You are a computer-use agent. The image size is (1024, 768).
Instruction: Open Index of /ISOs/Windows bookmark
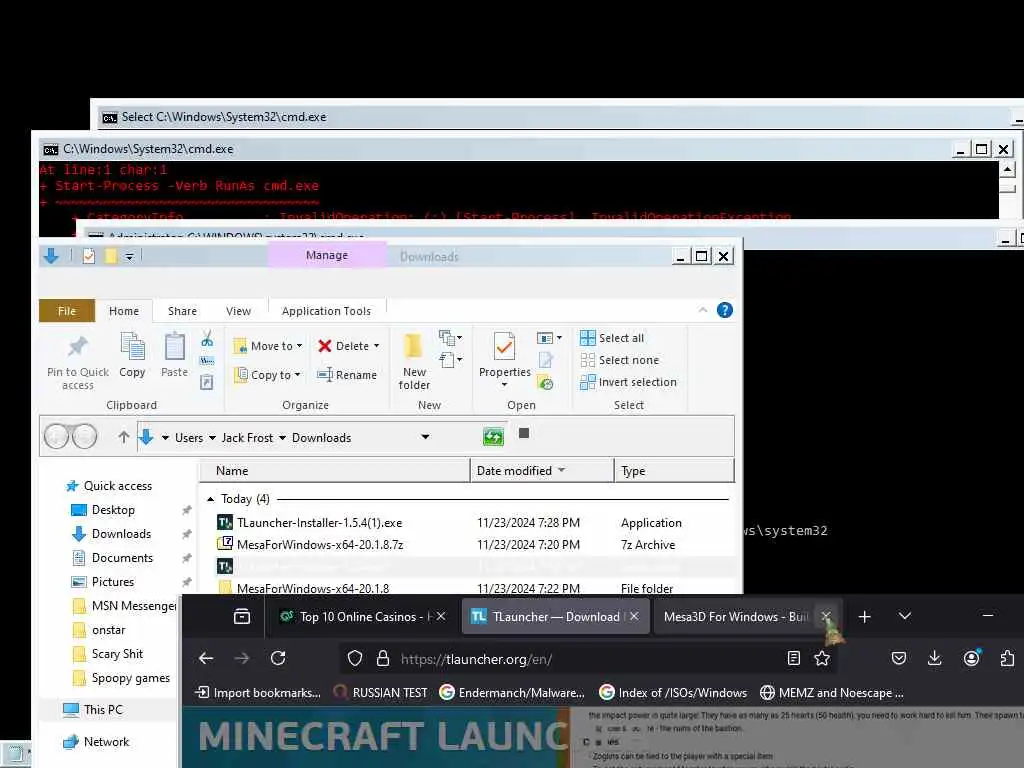tap(673, 692)
